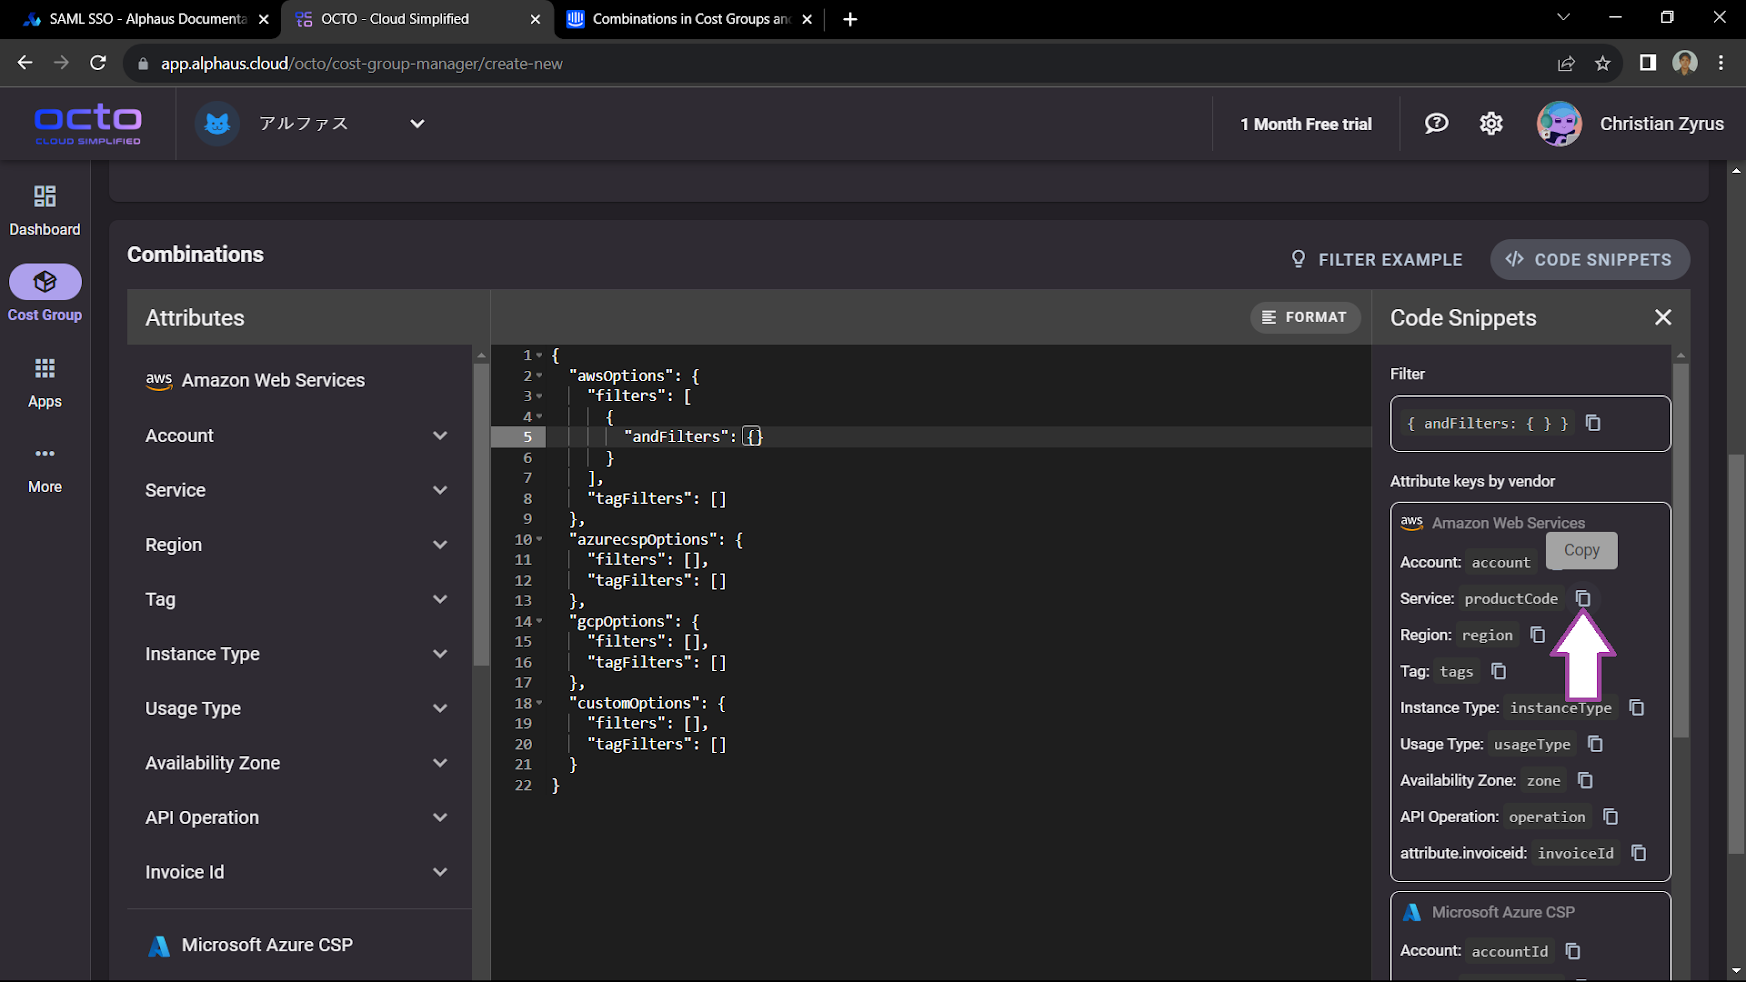Copy the Azure accountId key
This screenshot has height=982, width=1746.
tap(1573, 951)
